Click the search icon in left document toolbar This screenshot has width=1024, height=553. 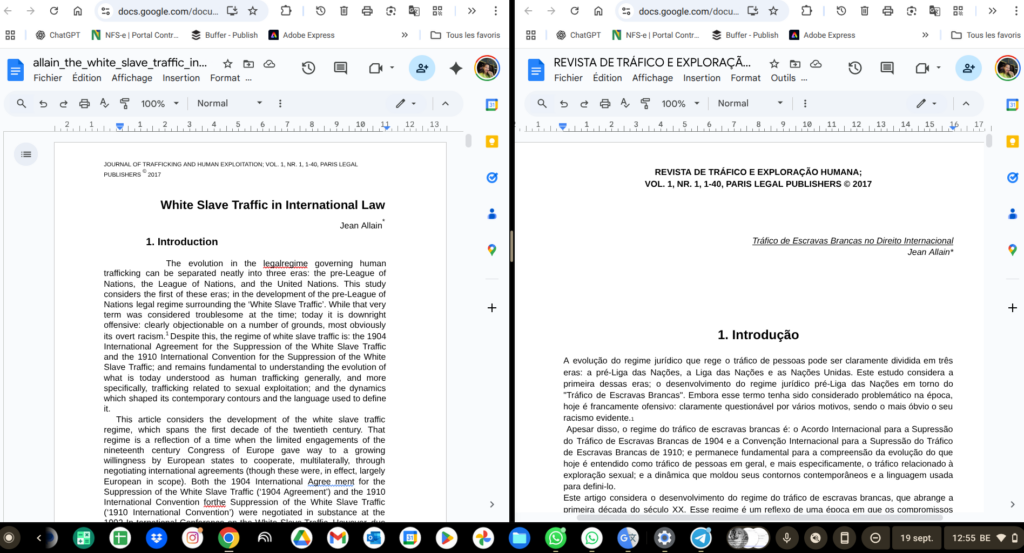pyautogui.click(x=22, y=103)
